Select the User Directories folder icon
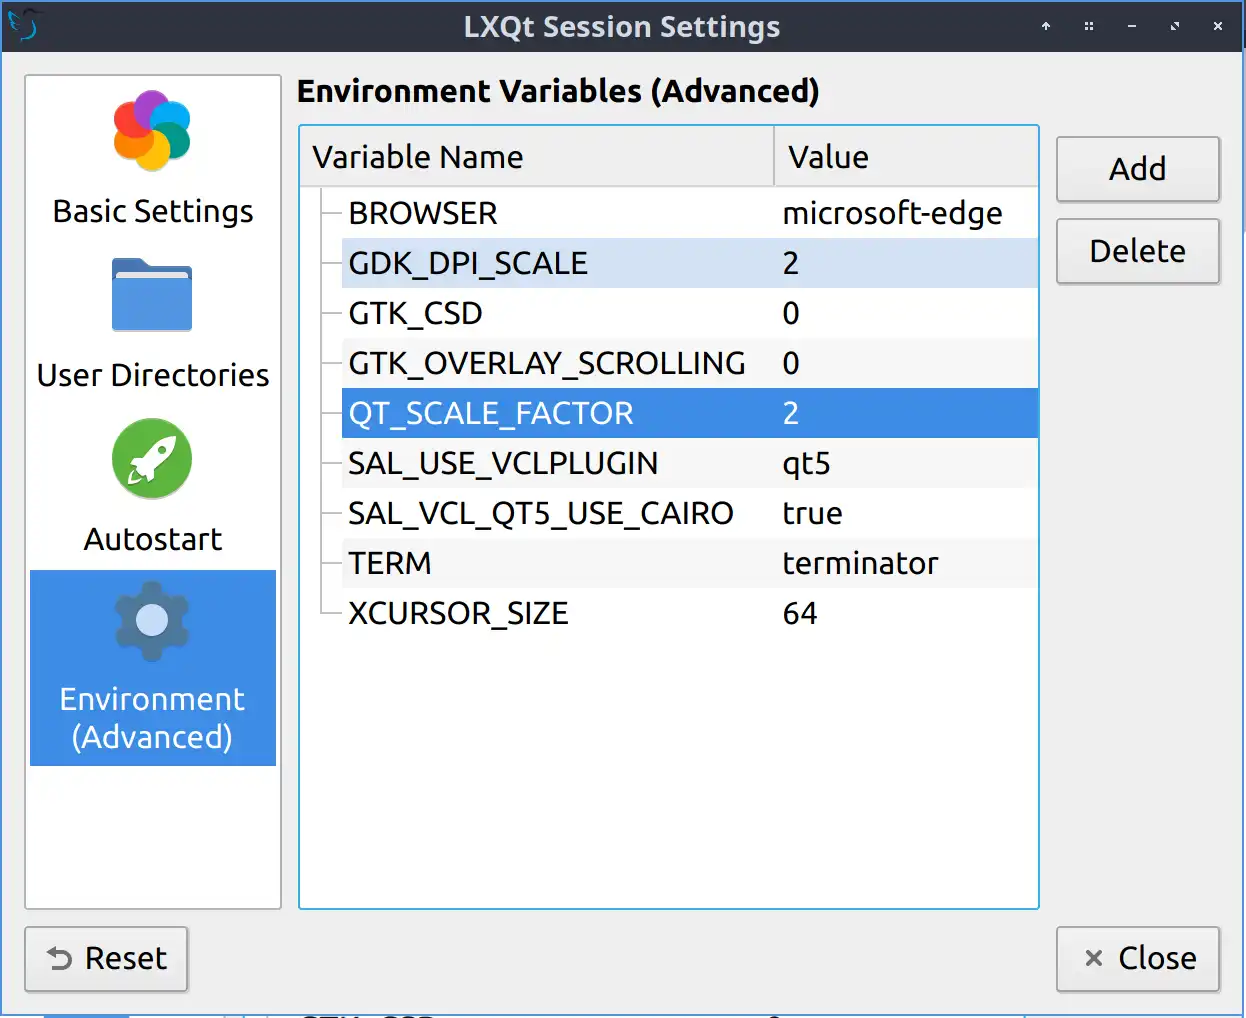1246x1018 pixels. 151,295
